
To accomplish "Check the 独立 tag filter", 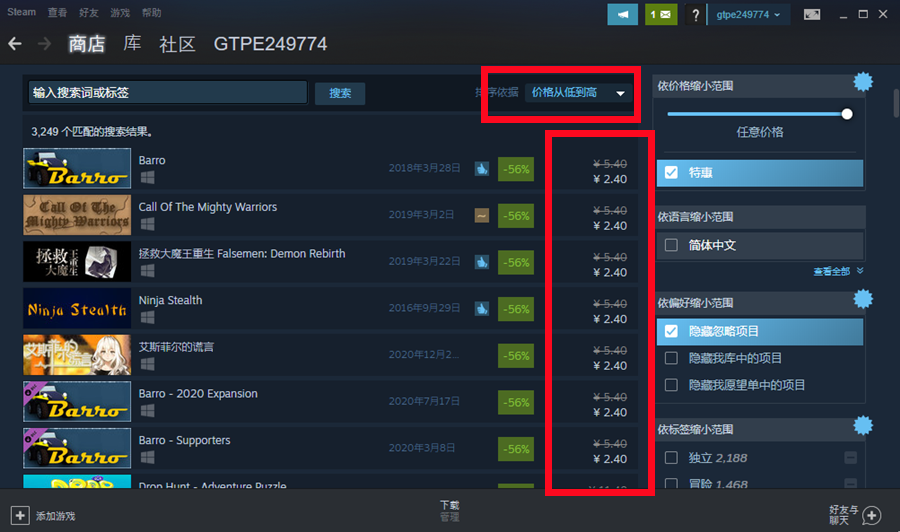I will click(x=671, y=457).
